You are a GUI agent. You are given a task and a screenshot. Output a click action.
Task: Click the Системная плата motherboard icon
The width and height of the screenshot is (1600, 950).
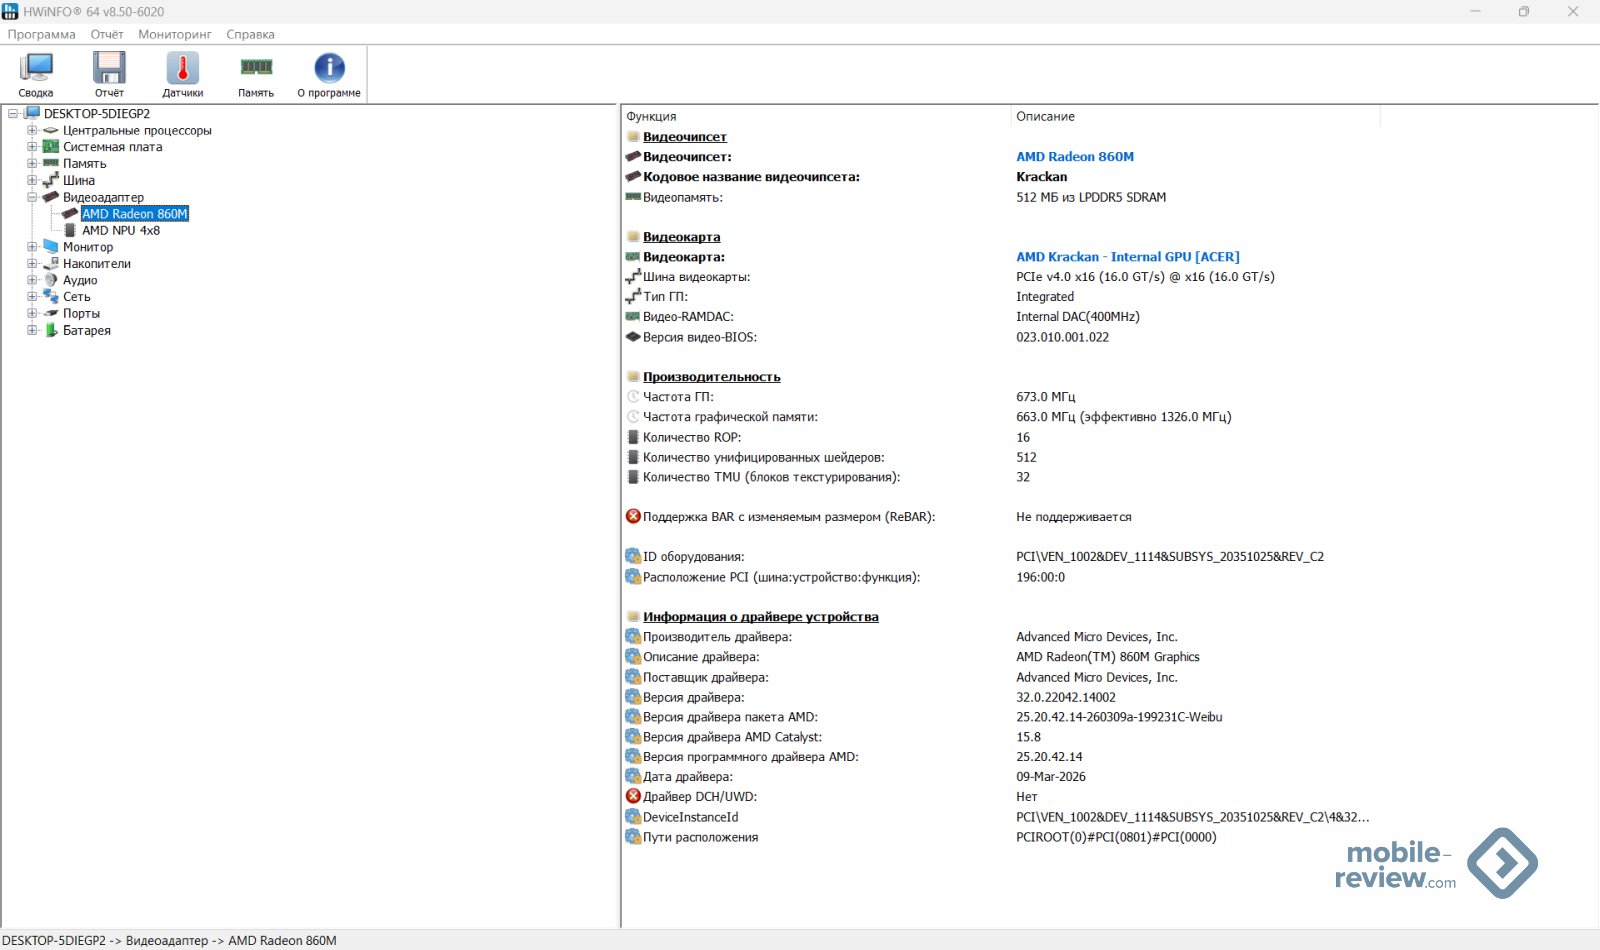(51, 147)
